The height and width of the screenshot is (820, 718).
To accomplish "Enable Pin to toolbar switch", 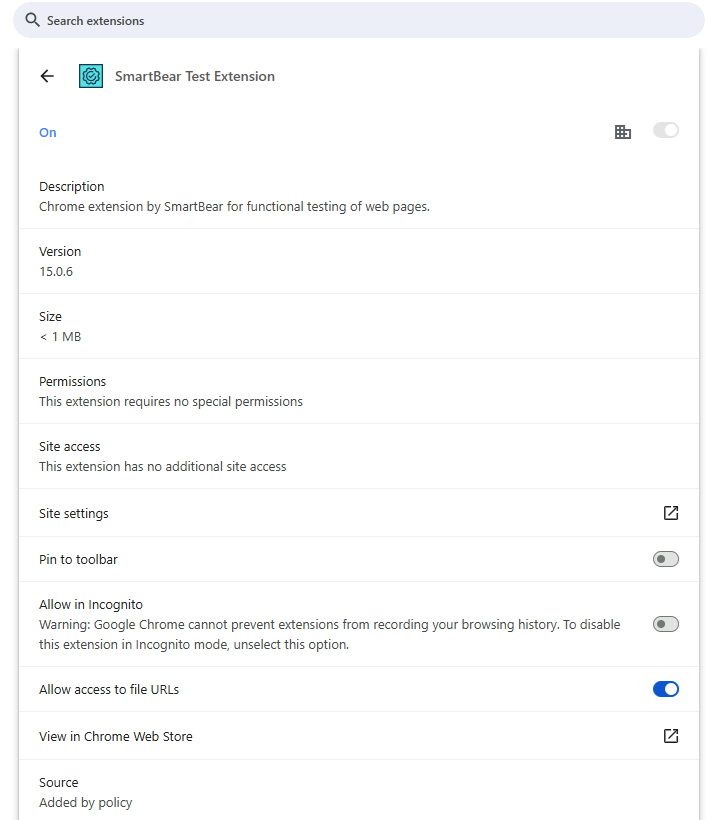I will [x=665, y=559].
